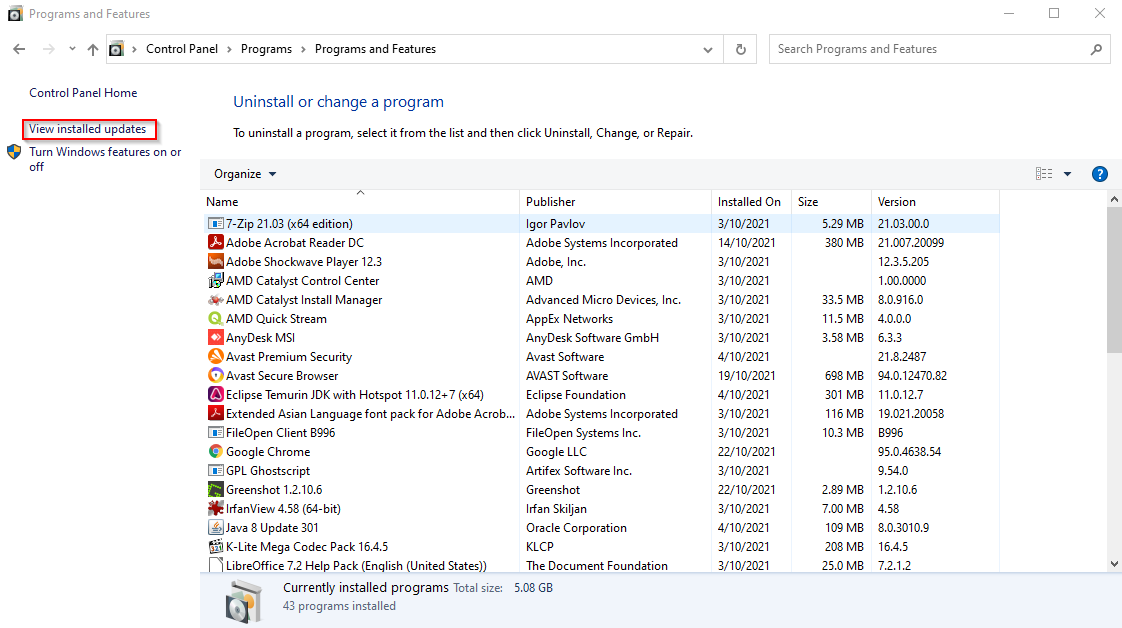Click the Eclipse Temurin JDK icon
The width and height of the screenshot is (1122, 628).
point(215,394)
